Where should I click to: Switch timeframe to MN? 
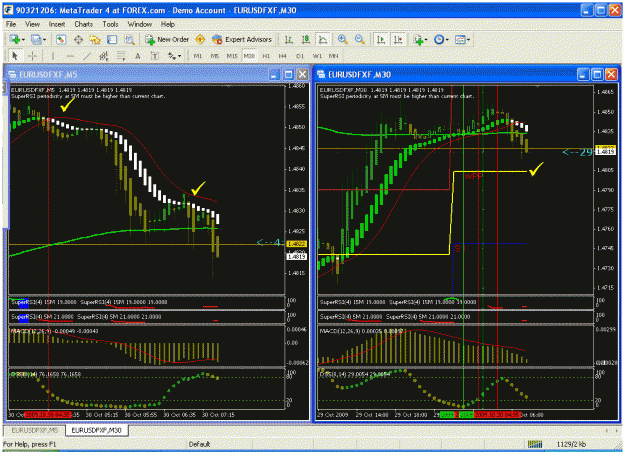334,56
